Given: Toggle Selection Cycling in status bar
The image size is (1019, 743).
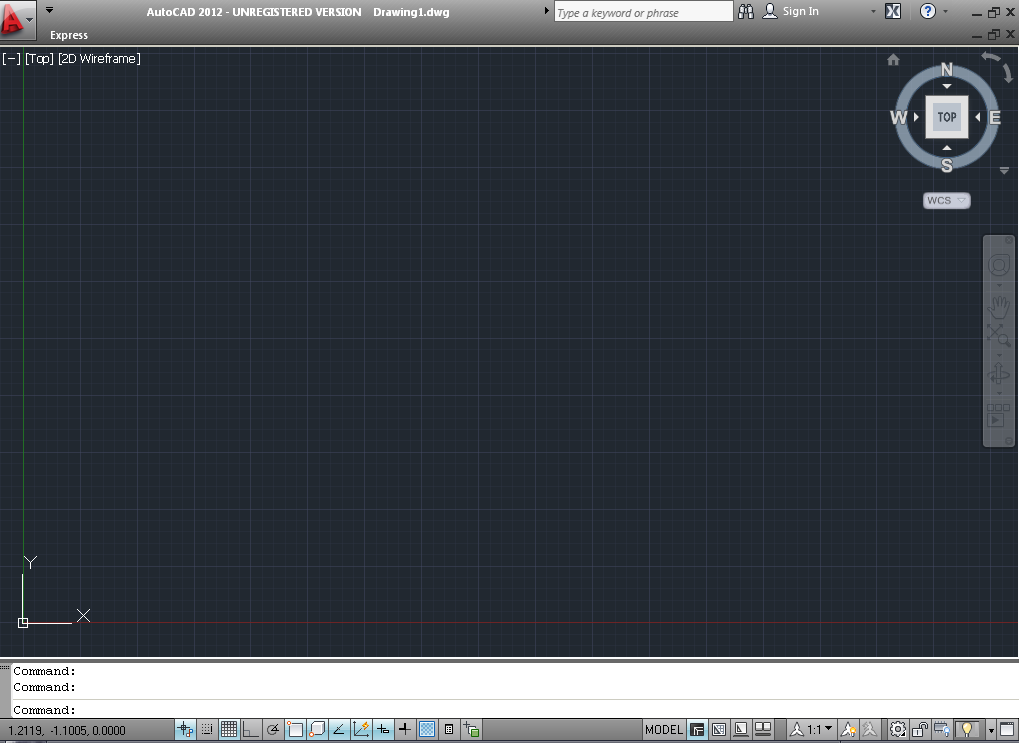Looking at the screenshot, I should tap(472, 729).
